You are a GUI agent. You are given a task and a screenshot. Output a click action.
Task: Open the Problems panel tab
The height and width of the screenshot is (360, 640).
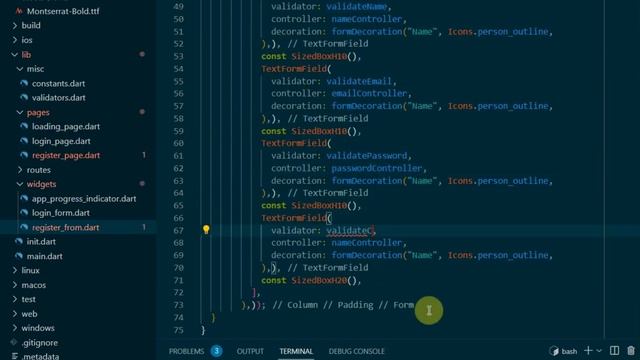(187, 351)
